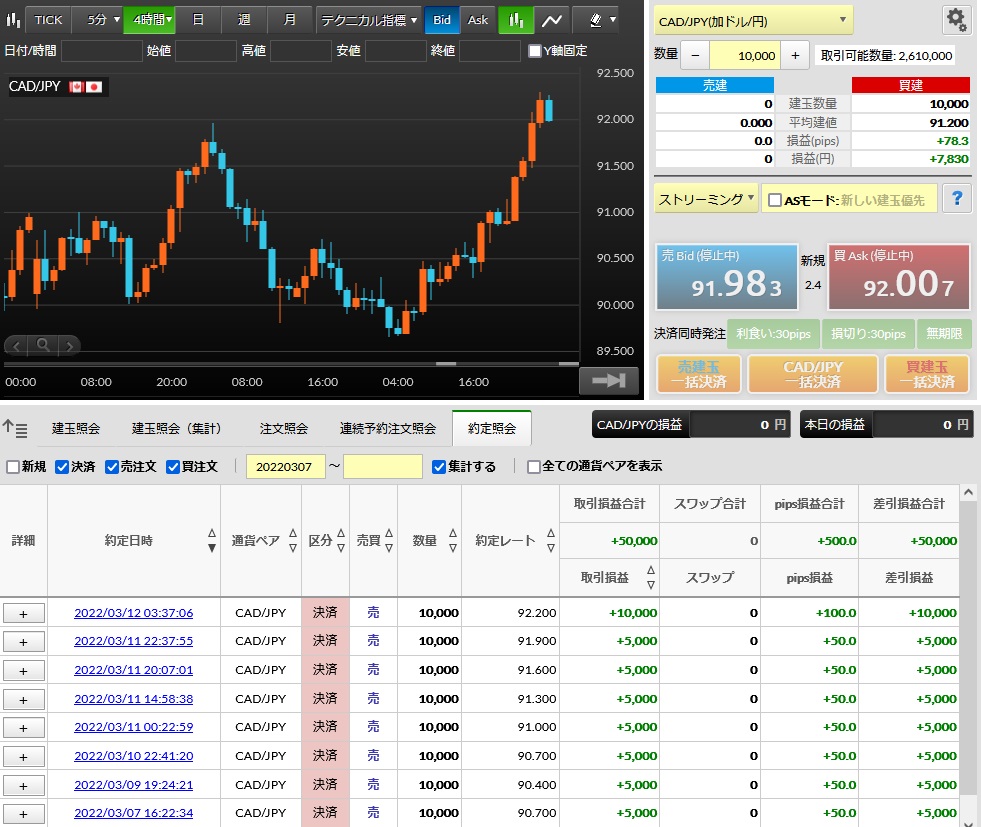Sort by 区分 column arrows
This screenshot has width=981, height=827.
[x=341, y=540]
